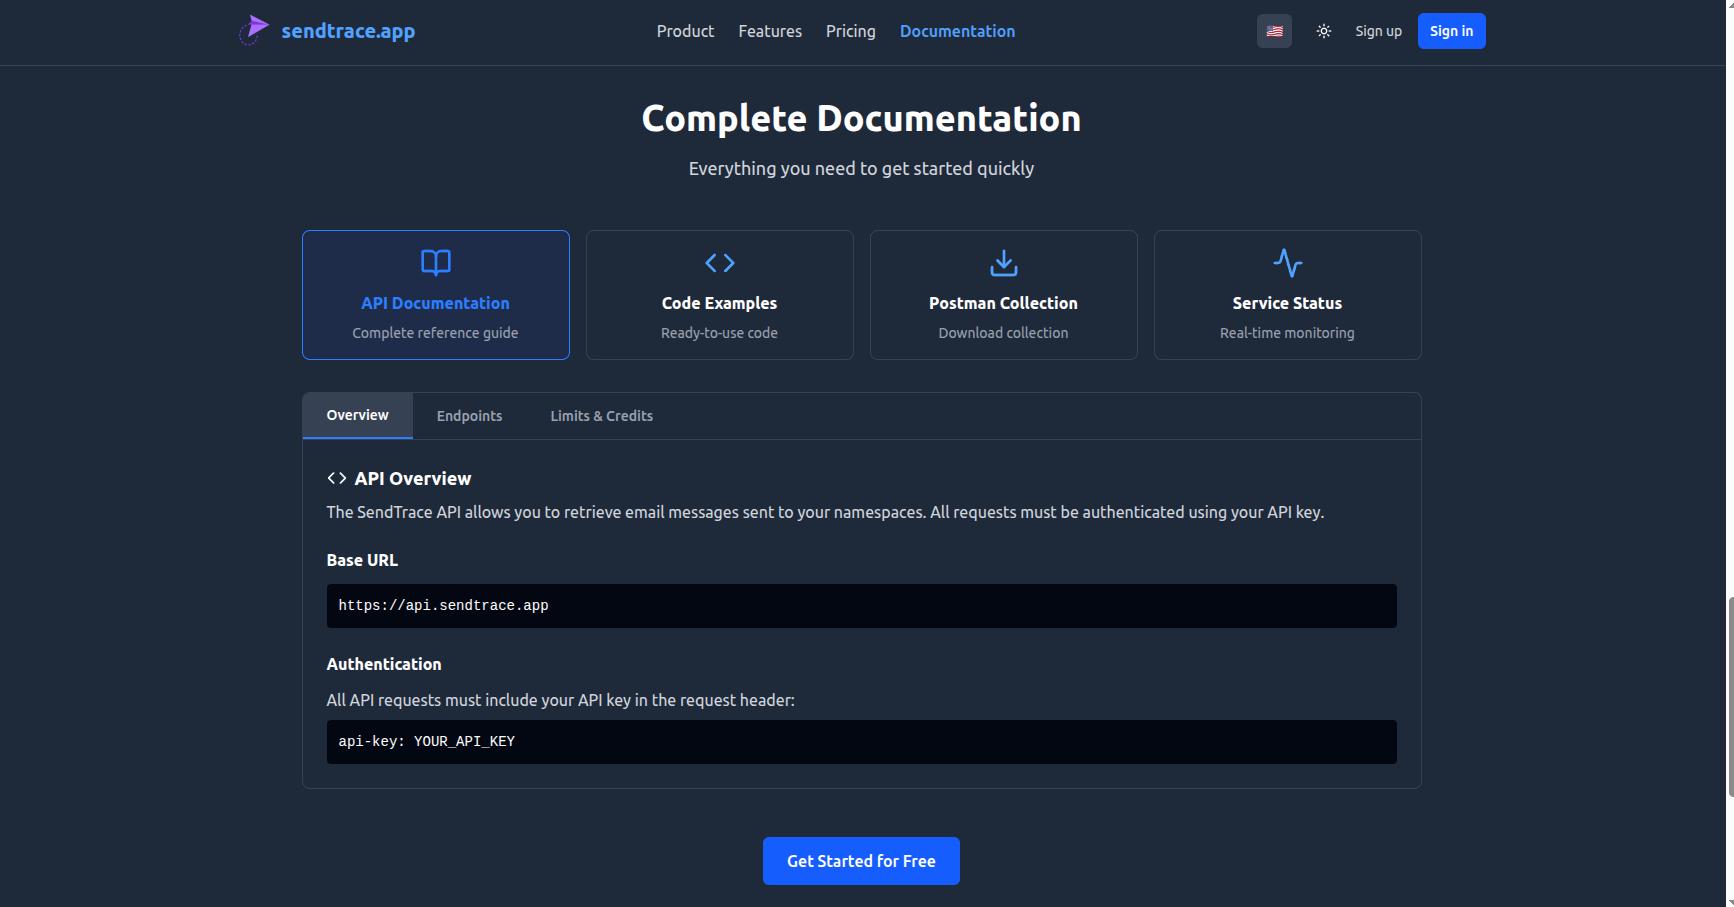Click the Base URL code block

point(861,606)
